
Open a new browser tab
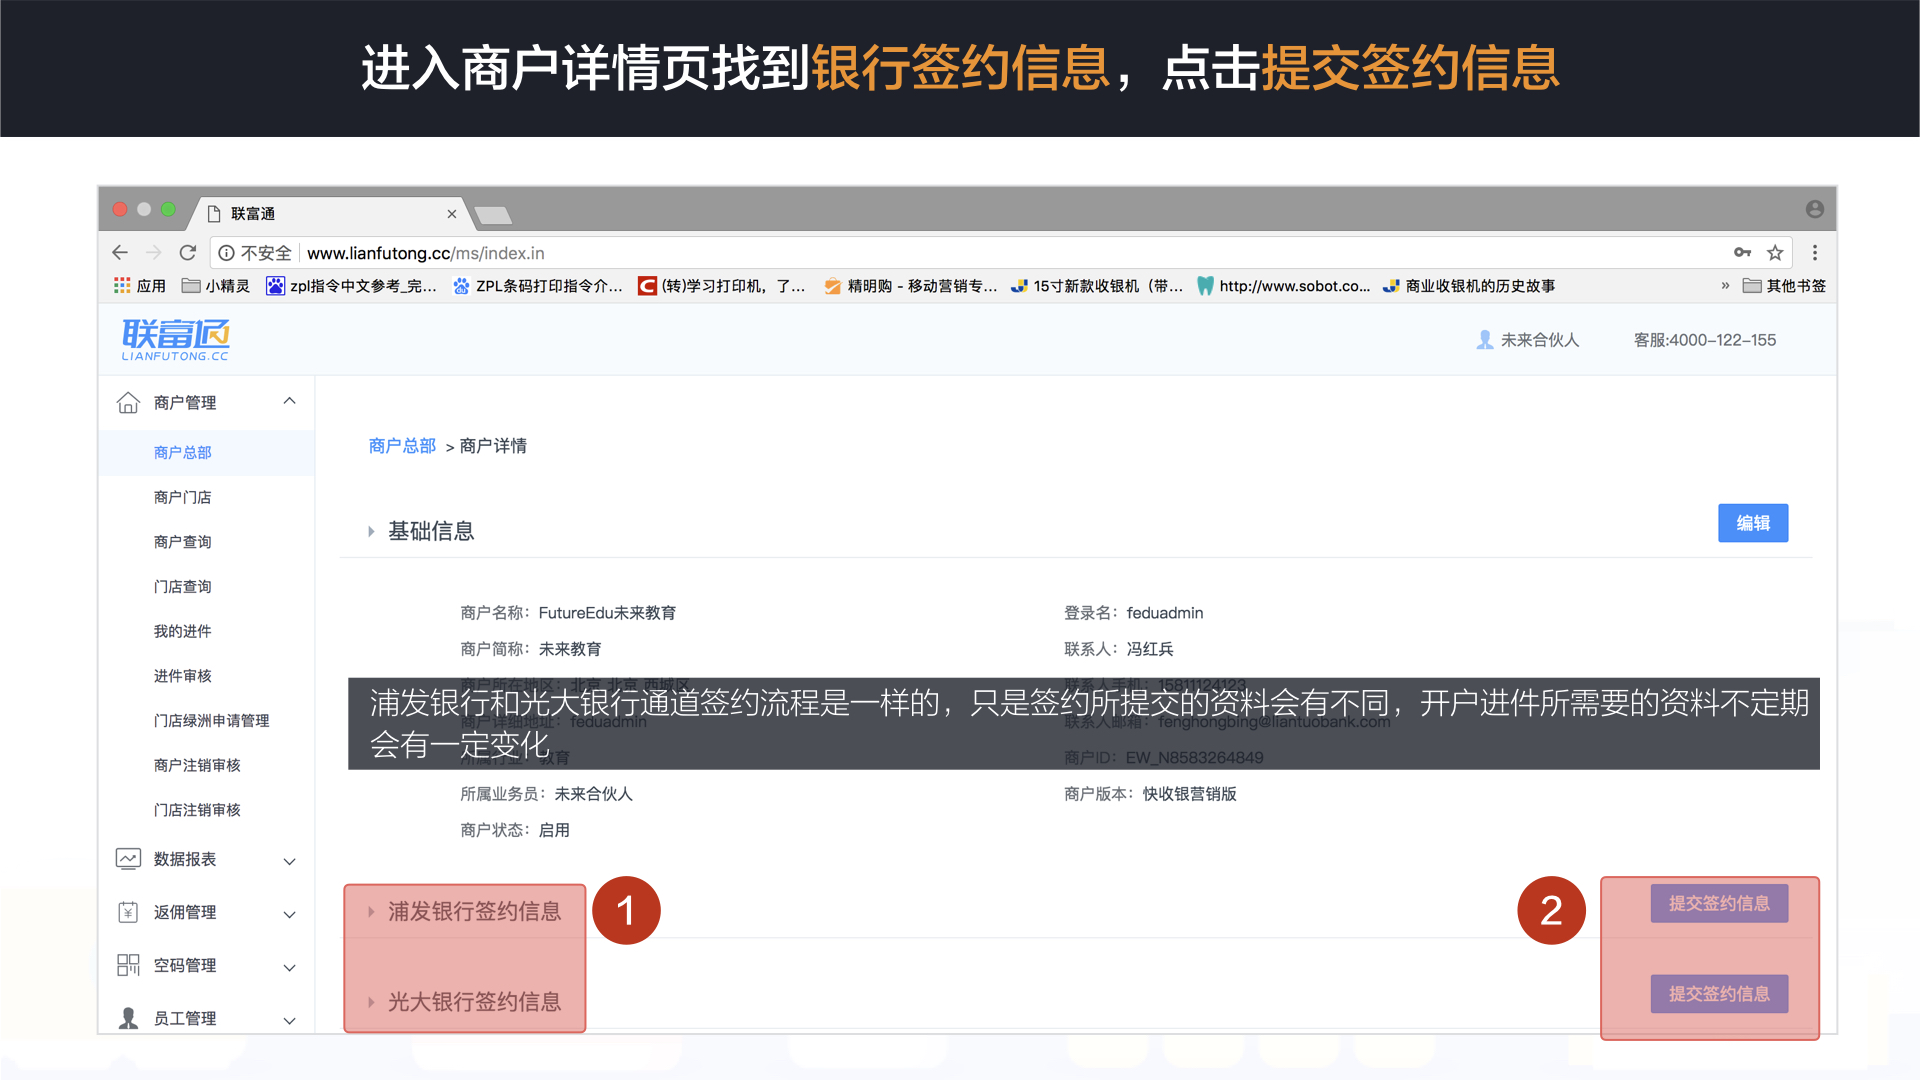(x=493, y=215)
